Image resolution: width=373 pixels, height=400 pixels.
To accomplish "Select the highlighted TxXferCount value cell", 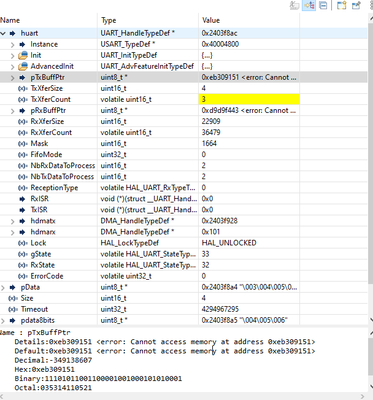I will pyautogui.click(x=249, y=99).
